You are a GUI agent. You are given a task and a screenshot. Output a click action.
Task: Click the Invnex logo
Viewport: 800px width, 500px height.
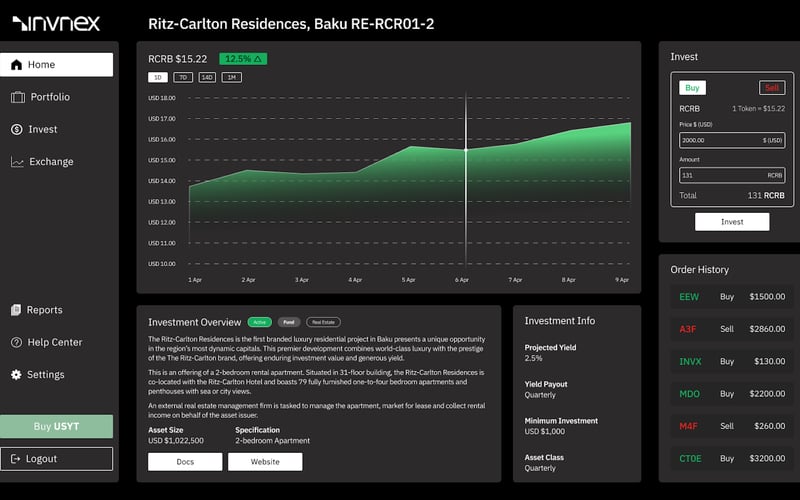(x=56, y=23)
